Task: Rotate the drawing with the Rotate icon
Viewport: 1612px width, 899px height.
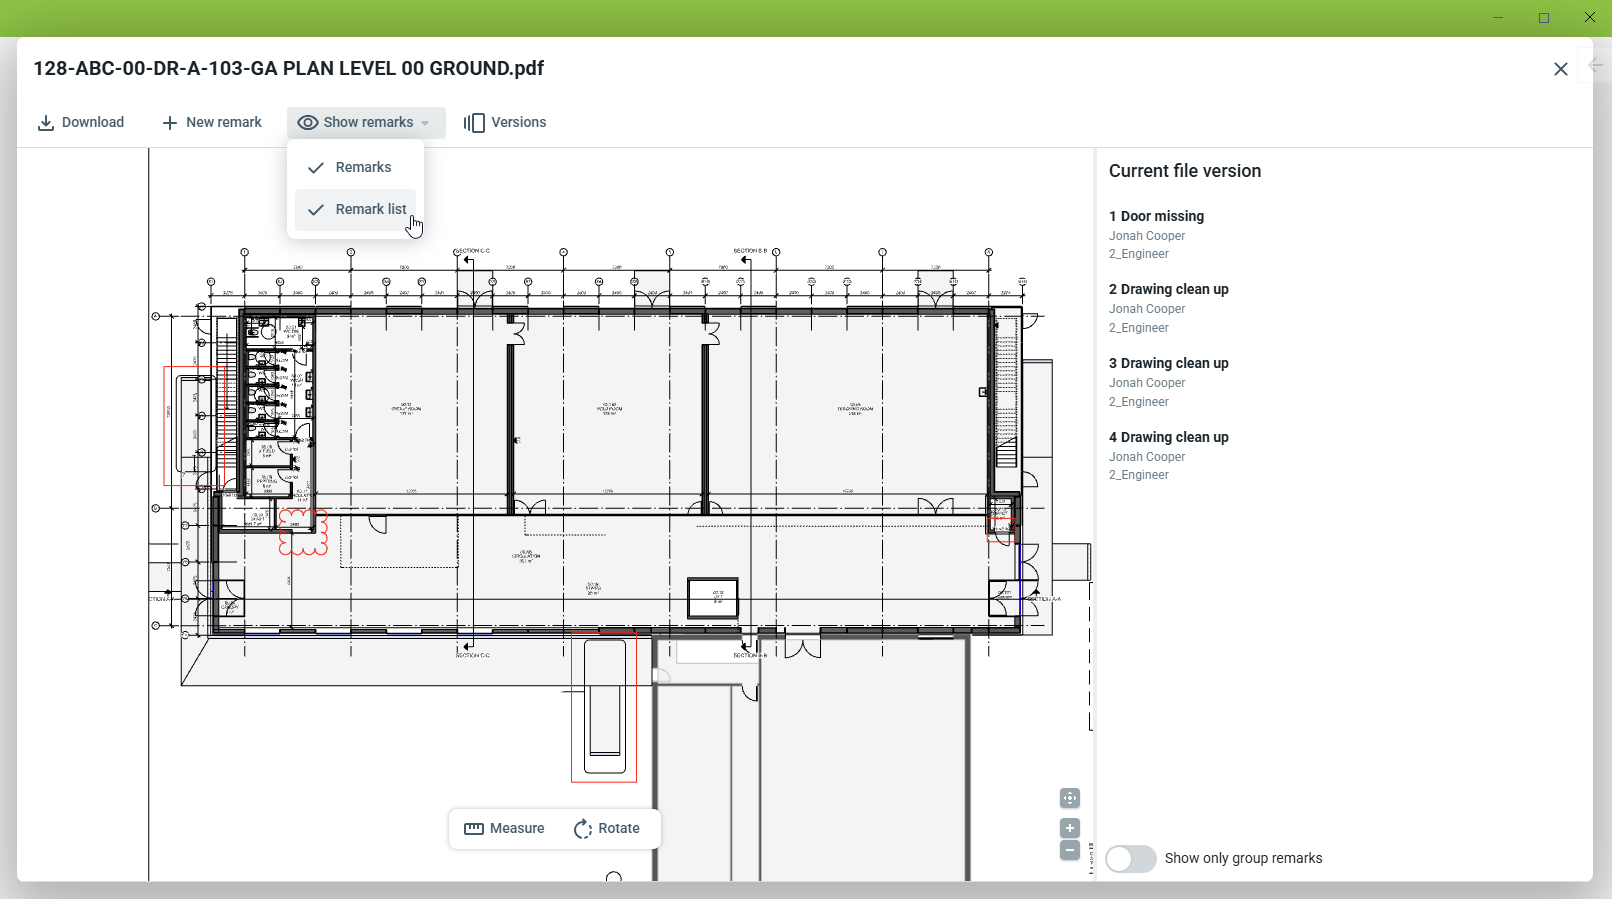Action: 583,829
